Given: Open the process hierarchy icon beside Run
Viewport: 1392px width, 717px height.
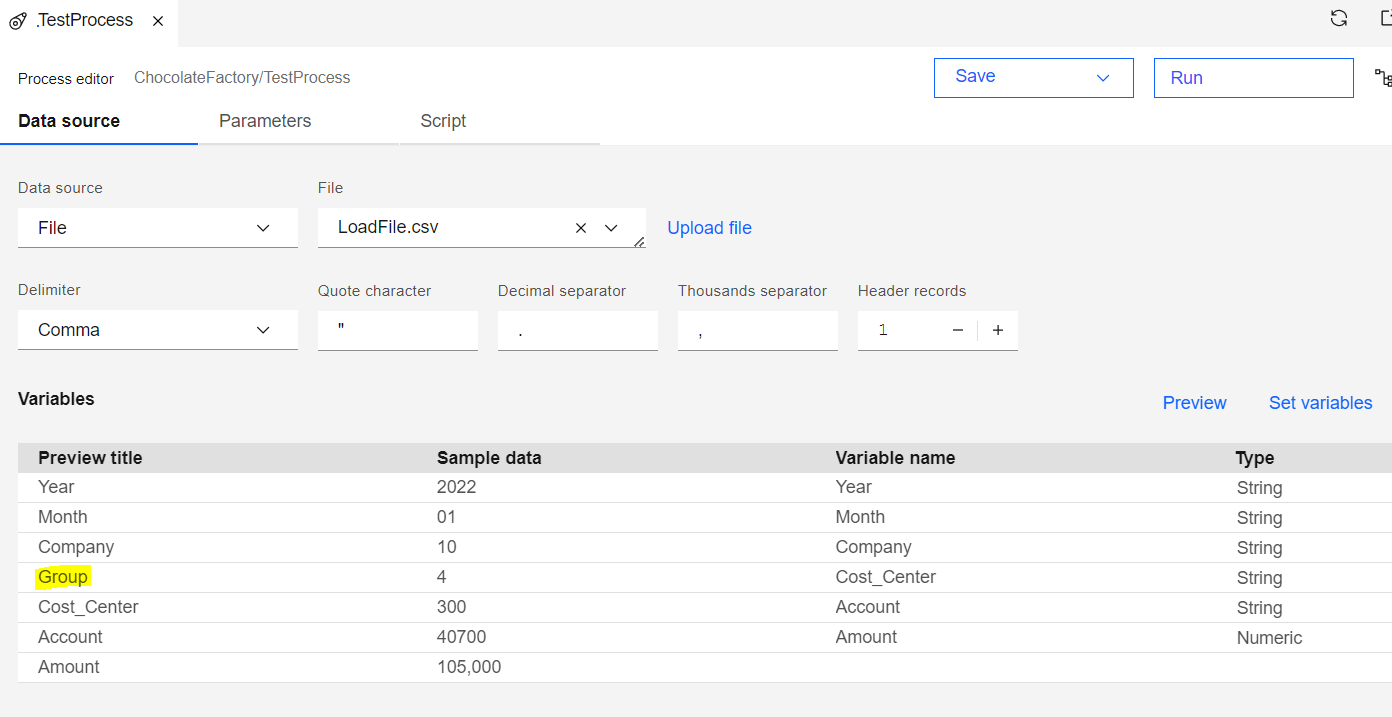Looking at the screenshot, I should pyautogui.click(x=1383, y=77).
